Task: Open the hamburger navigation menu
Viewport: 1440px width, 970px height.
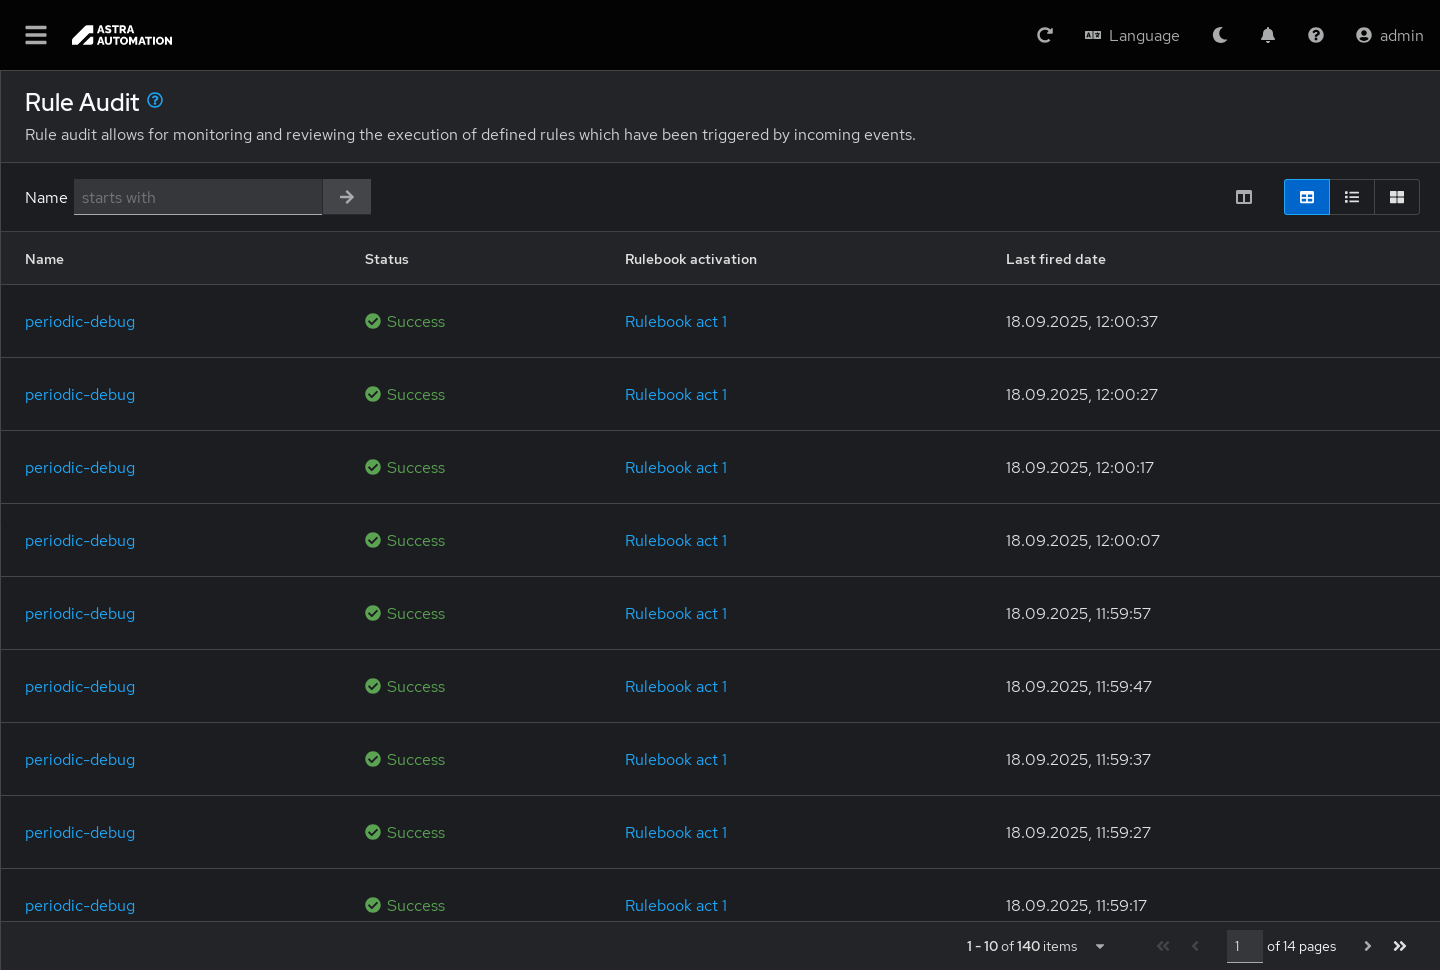Action: pyautogui.click(x=36, y=35)
